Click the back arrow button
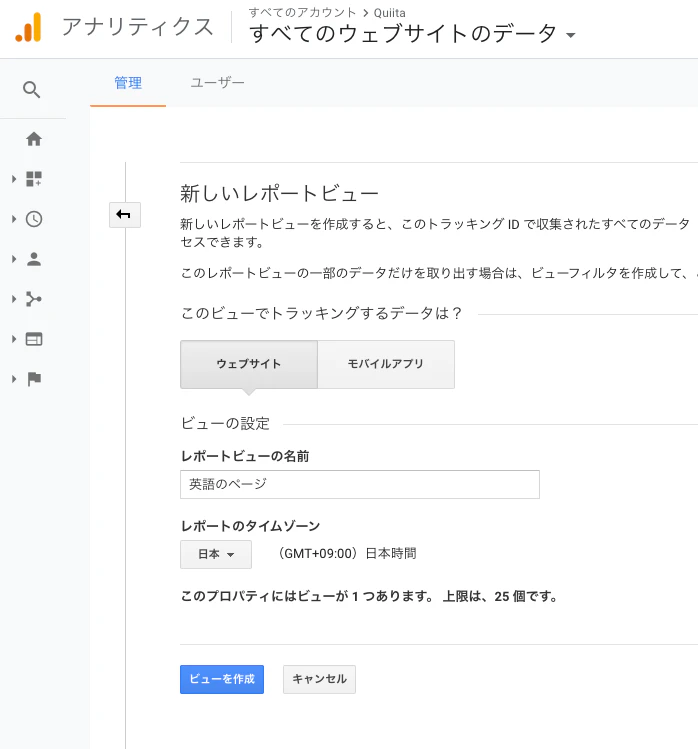 125,214
